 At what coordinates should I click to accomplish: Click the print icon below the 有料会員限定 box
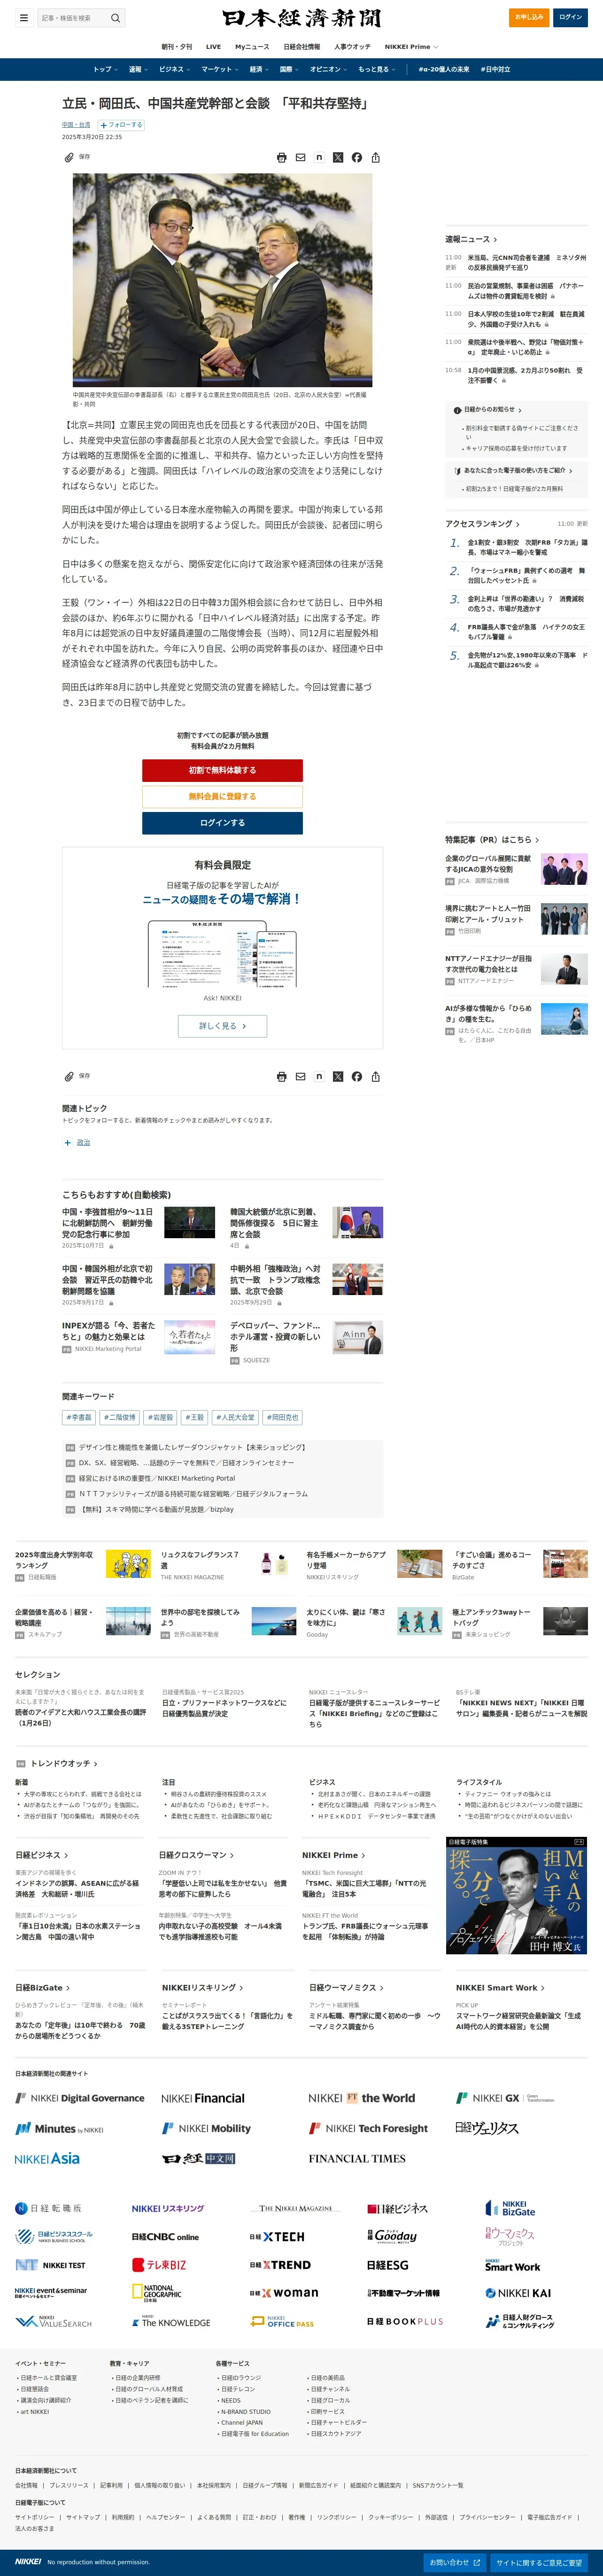[282, 1077]
